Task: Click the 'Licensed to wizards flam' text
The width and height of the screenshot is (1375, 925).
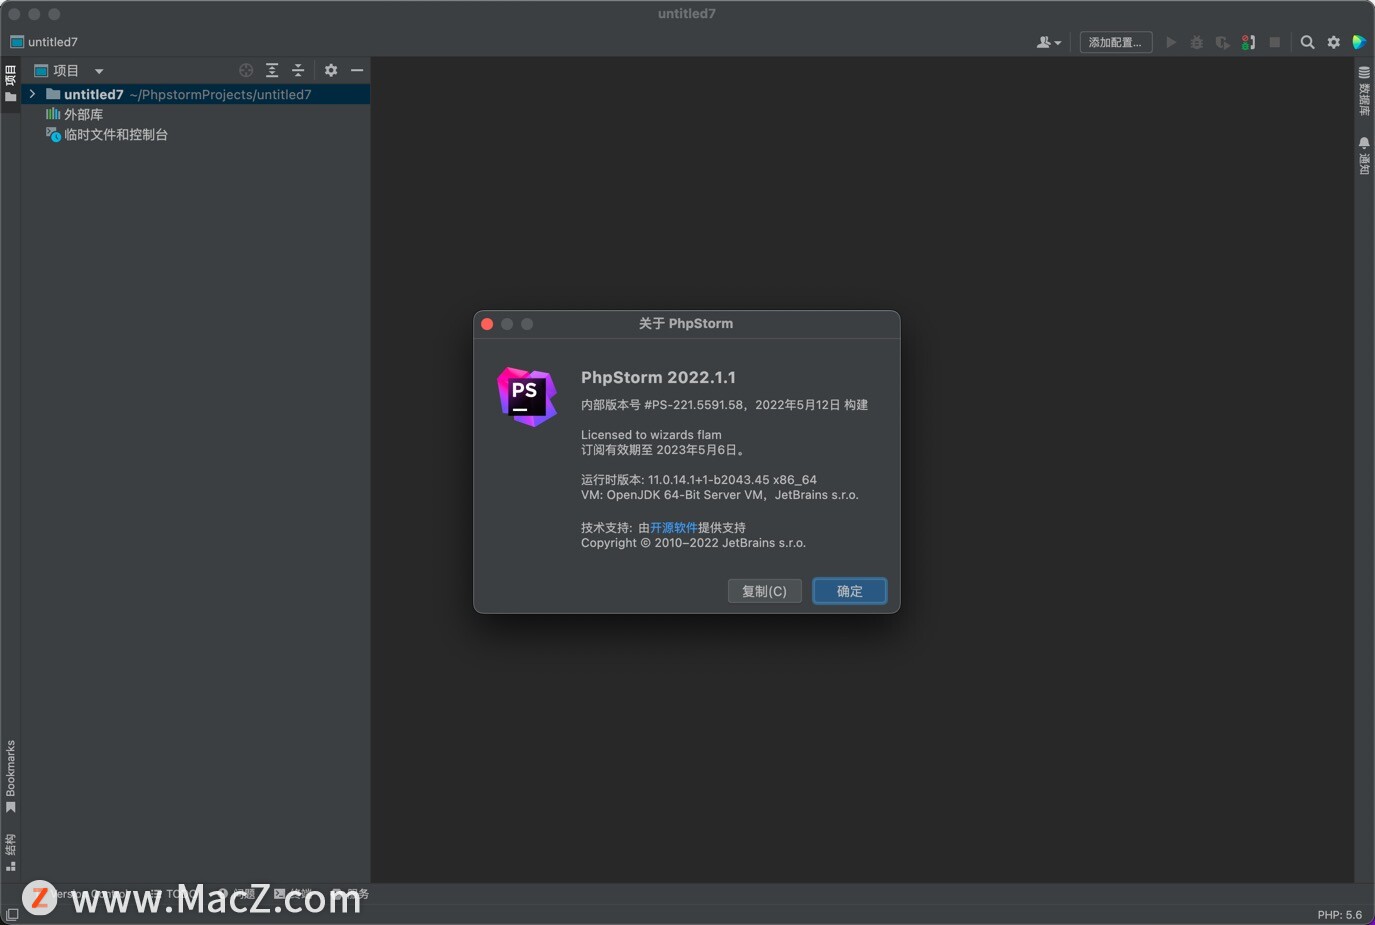Action: coord(651,435)
